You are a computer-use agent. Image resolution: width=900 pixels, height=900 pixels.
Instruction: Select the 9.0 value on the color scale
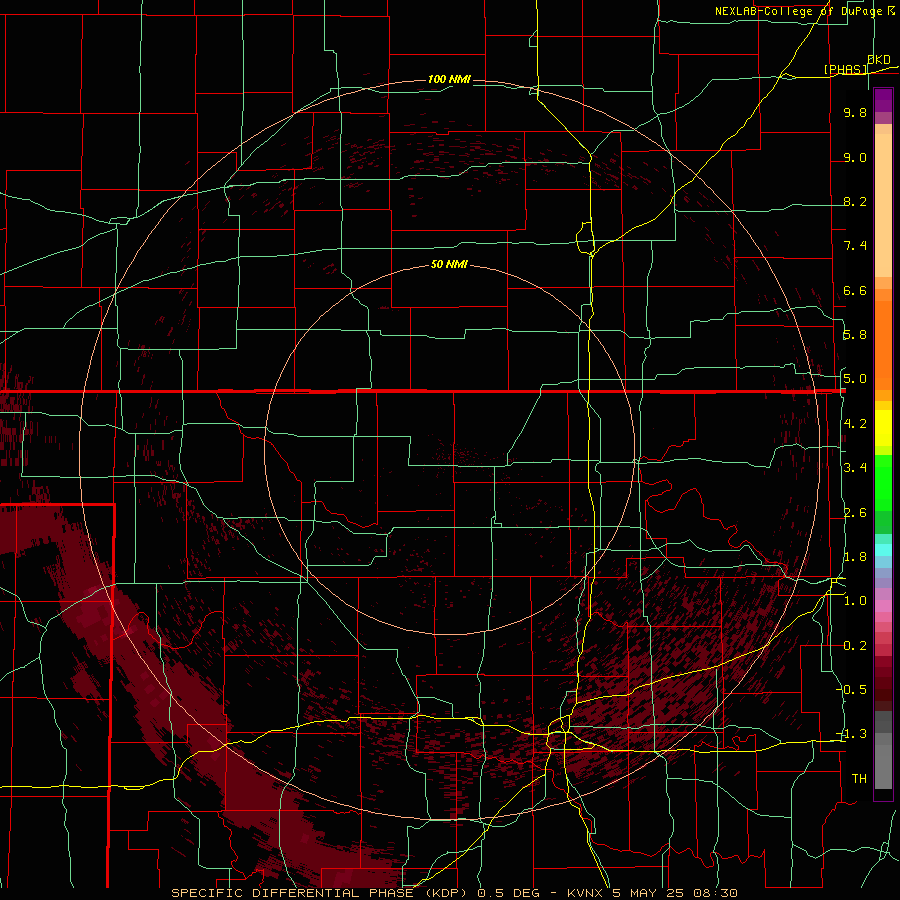coord(855,157)
